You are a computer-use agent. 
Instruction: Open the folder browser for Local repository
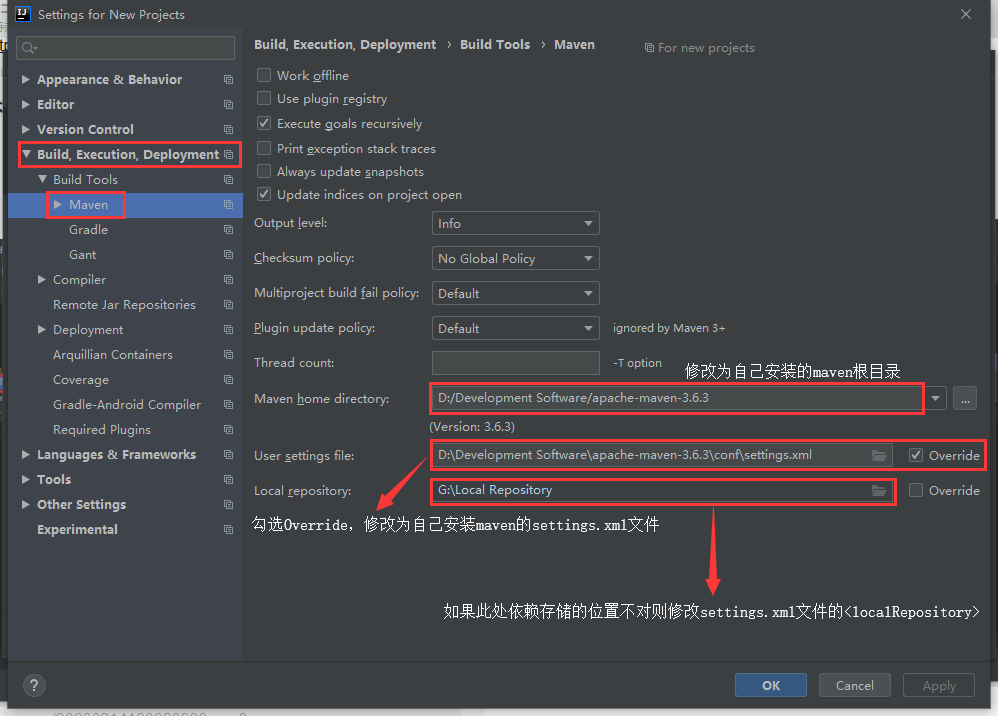tap(879, 490)
